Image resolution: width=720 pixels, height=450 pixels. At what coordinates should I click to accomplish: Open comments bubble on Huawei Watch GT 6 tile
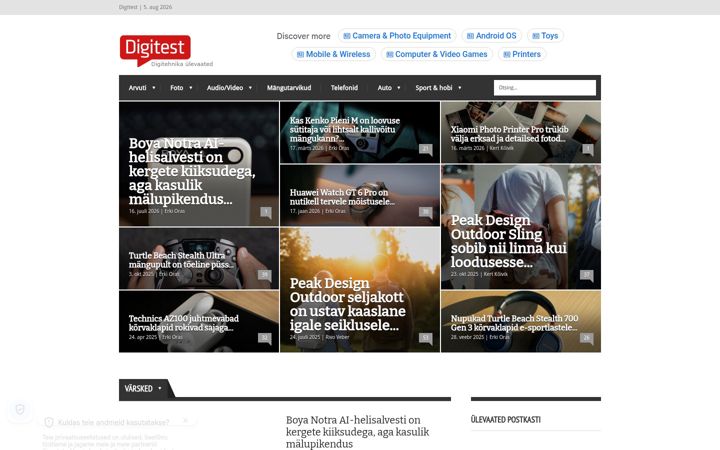pos(426,212)
